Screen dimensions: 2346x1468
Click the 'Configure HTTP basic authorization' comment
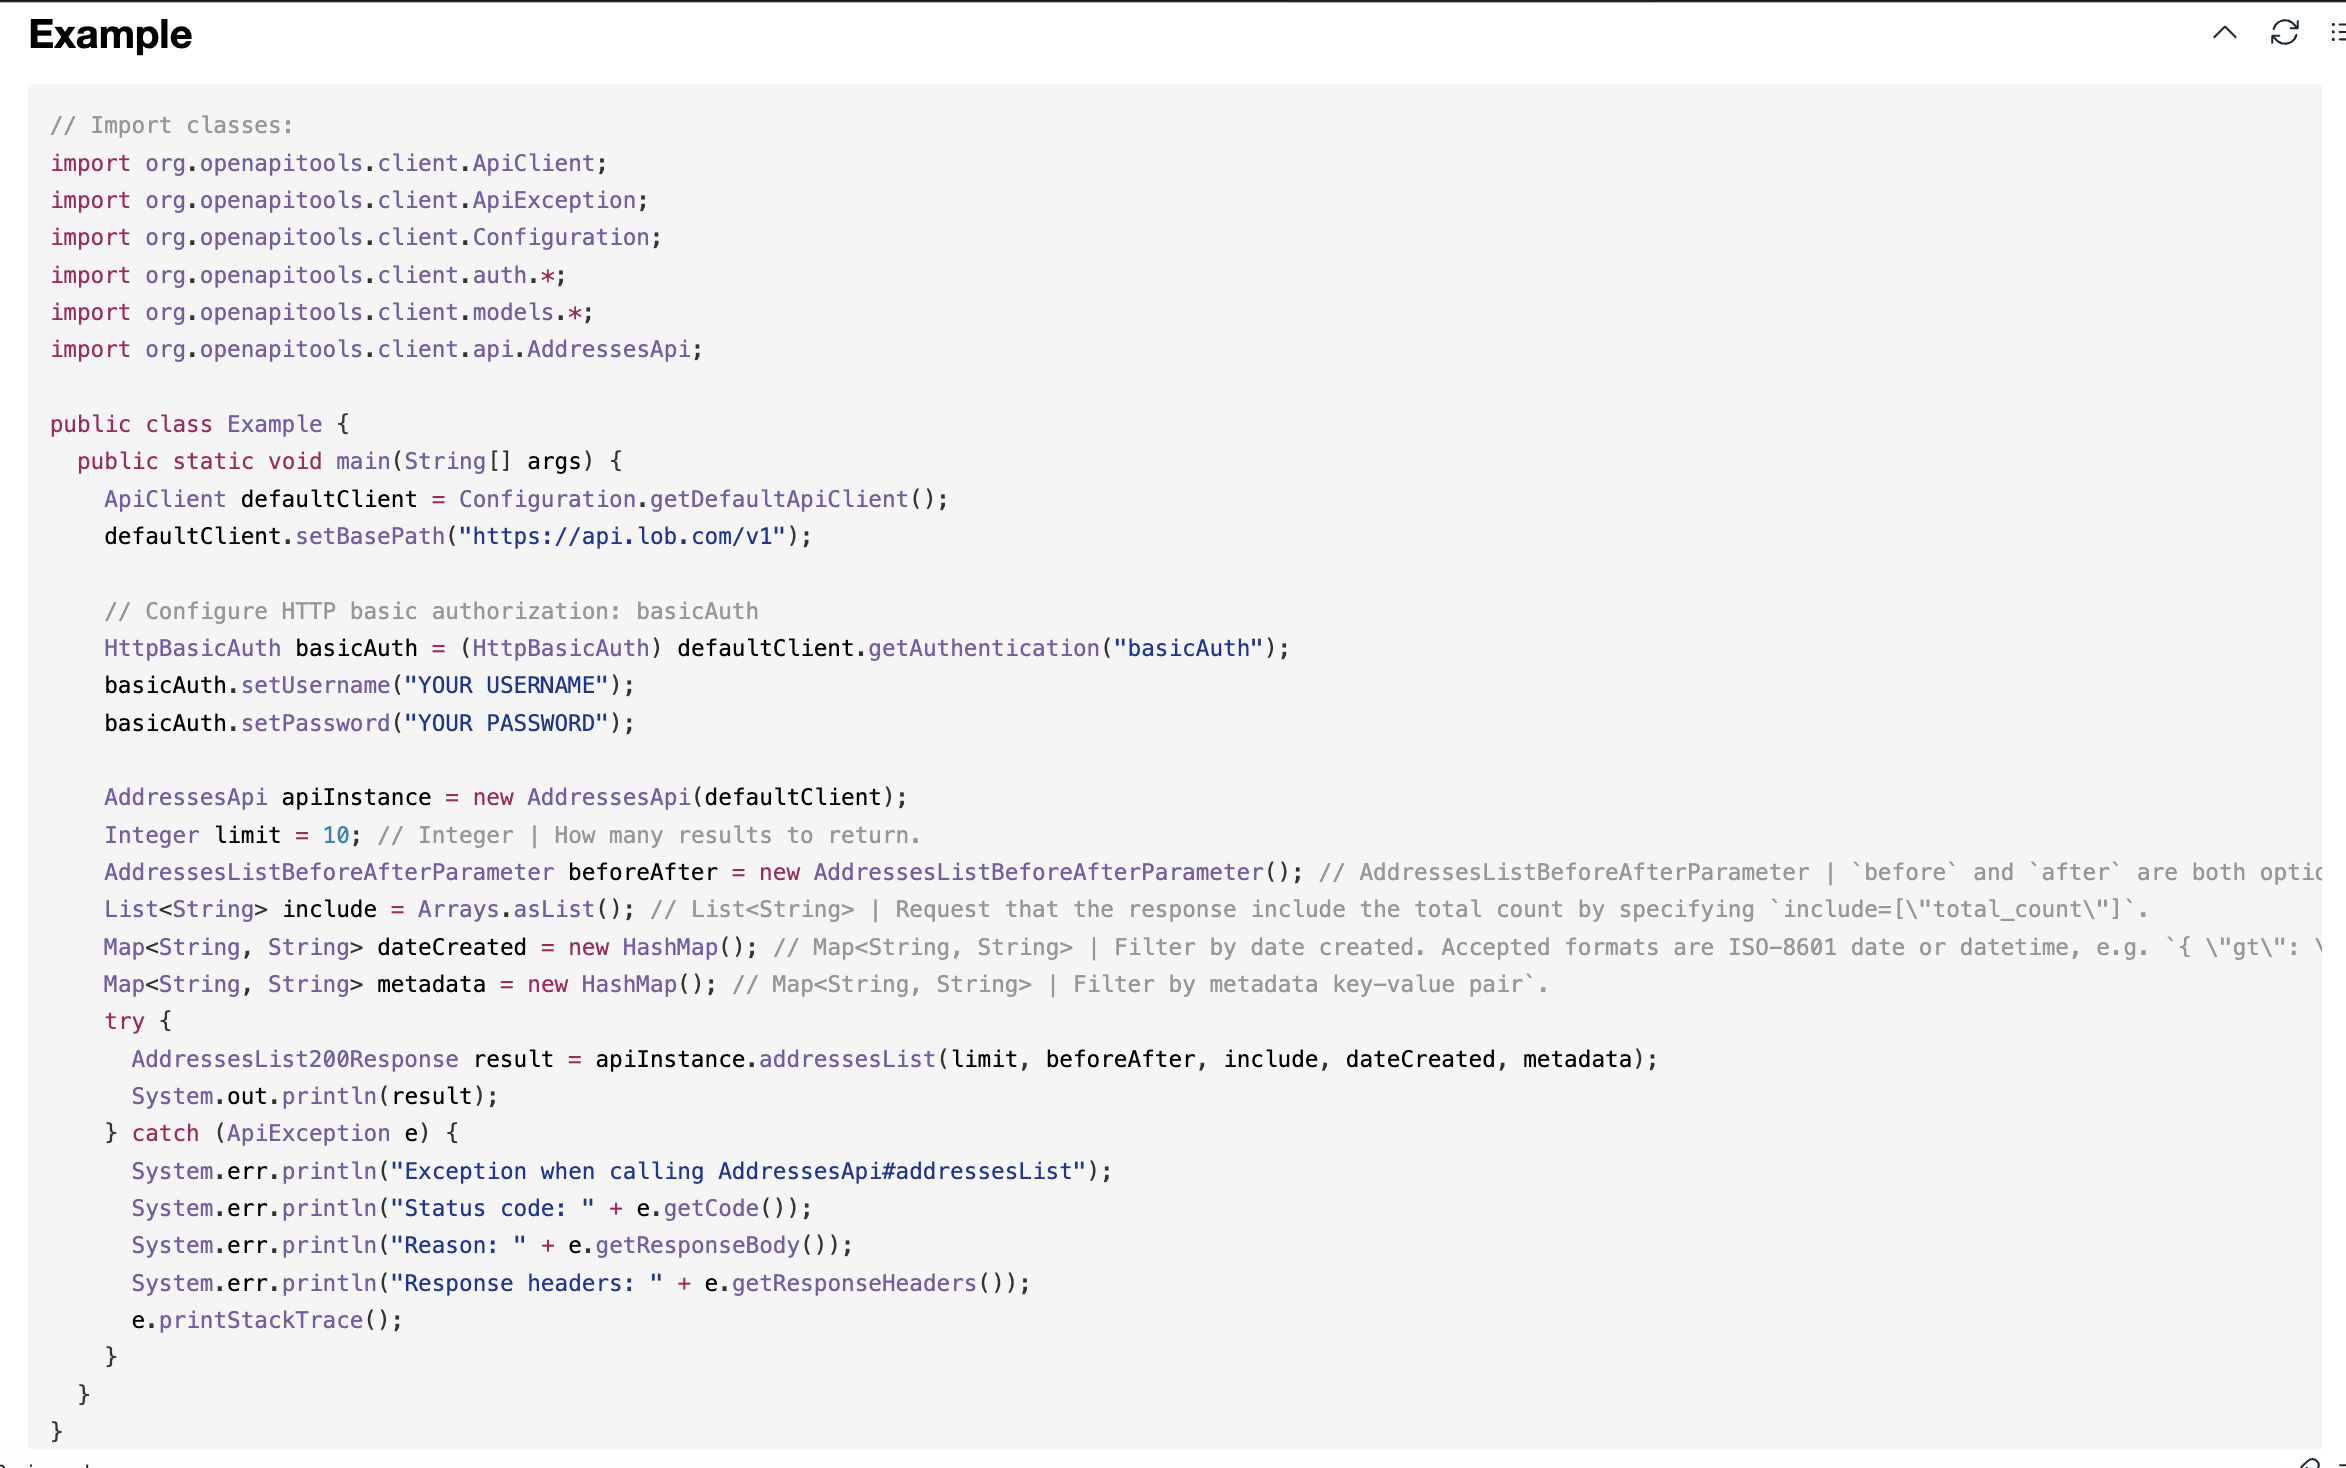point(431,611)
